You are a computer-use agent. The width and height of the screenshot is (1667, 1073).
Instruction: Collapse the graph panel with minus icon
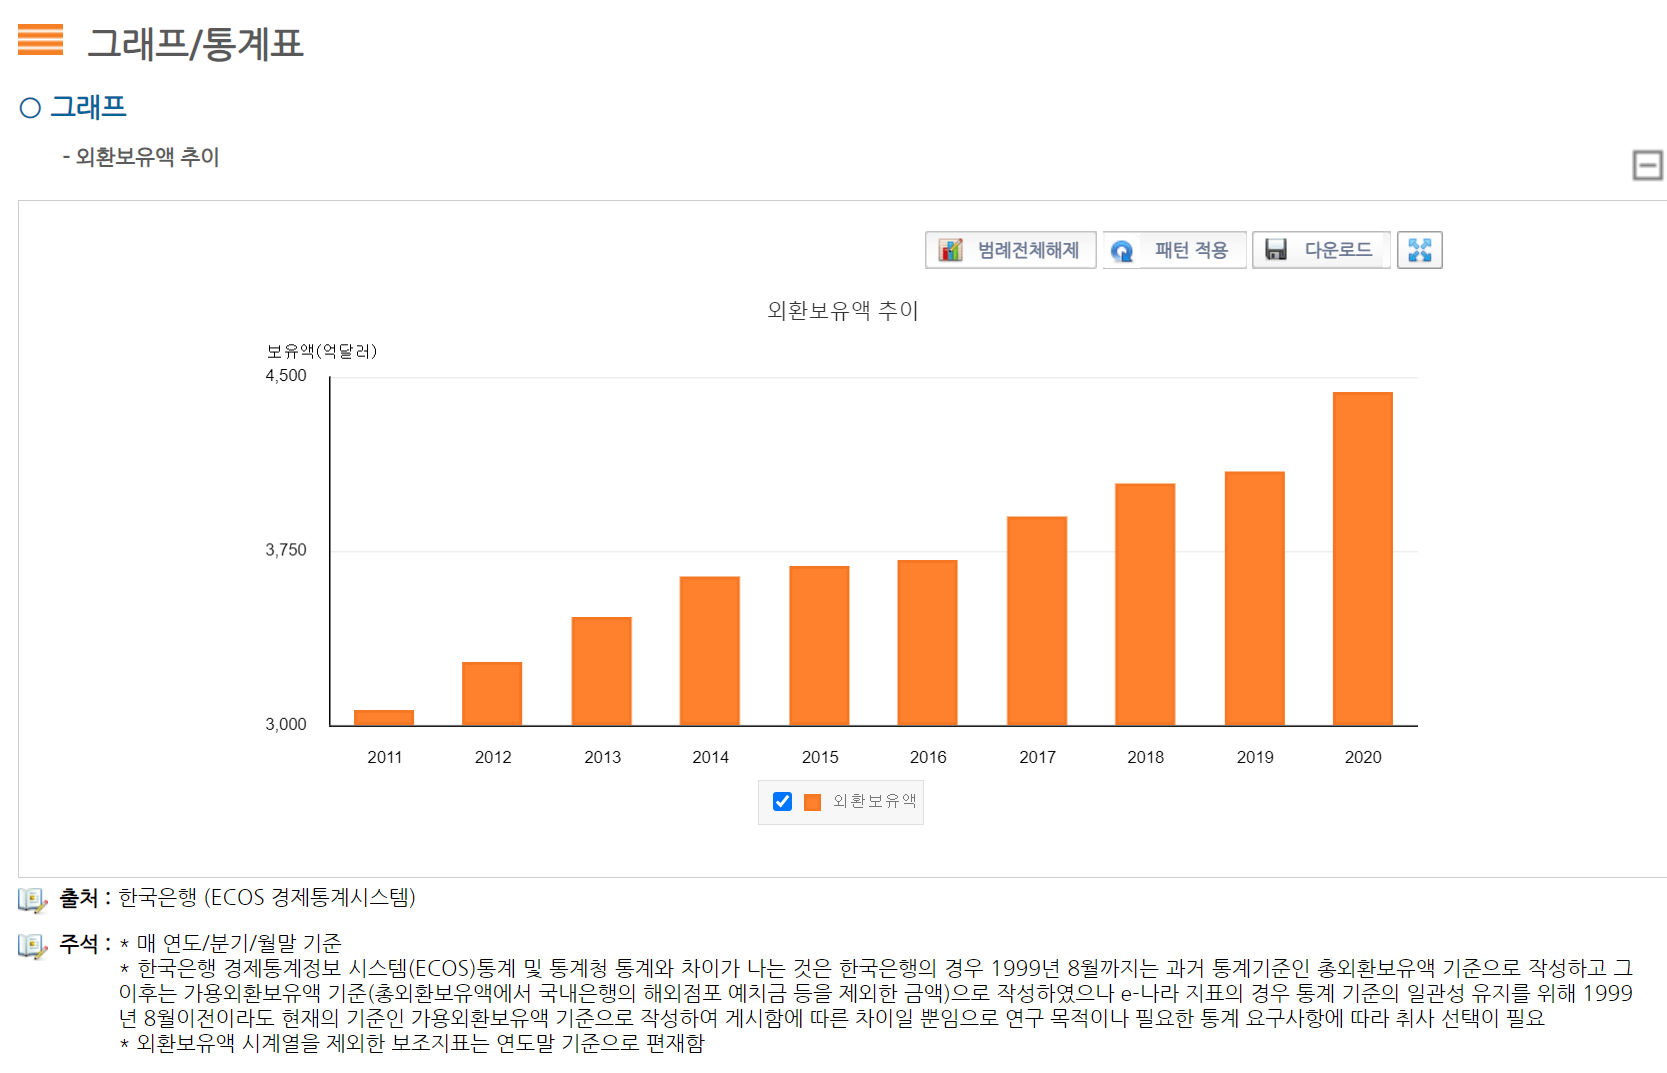tap(1647, 165)
